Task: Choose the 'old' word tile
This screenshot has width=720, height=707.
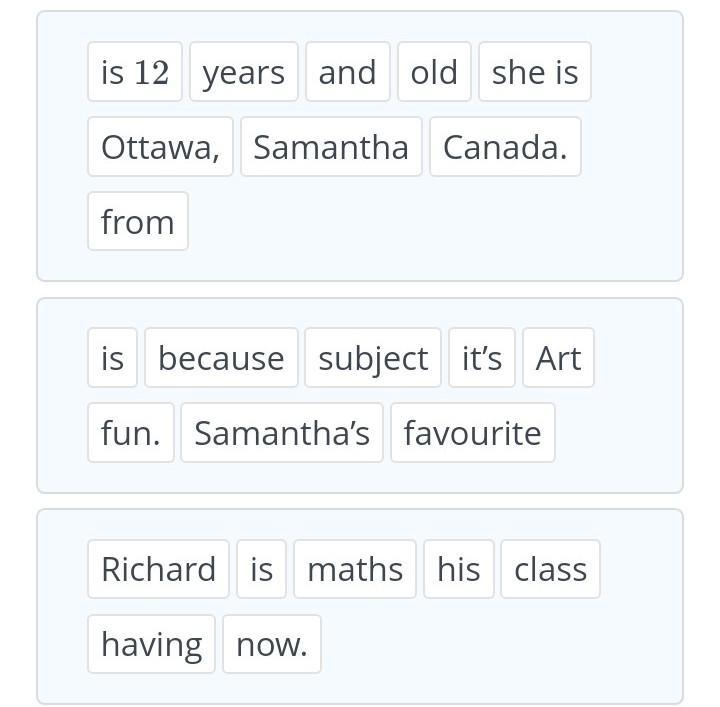Action: coord(434,72)
